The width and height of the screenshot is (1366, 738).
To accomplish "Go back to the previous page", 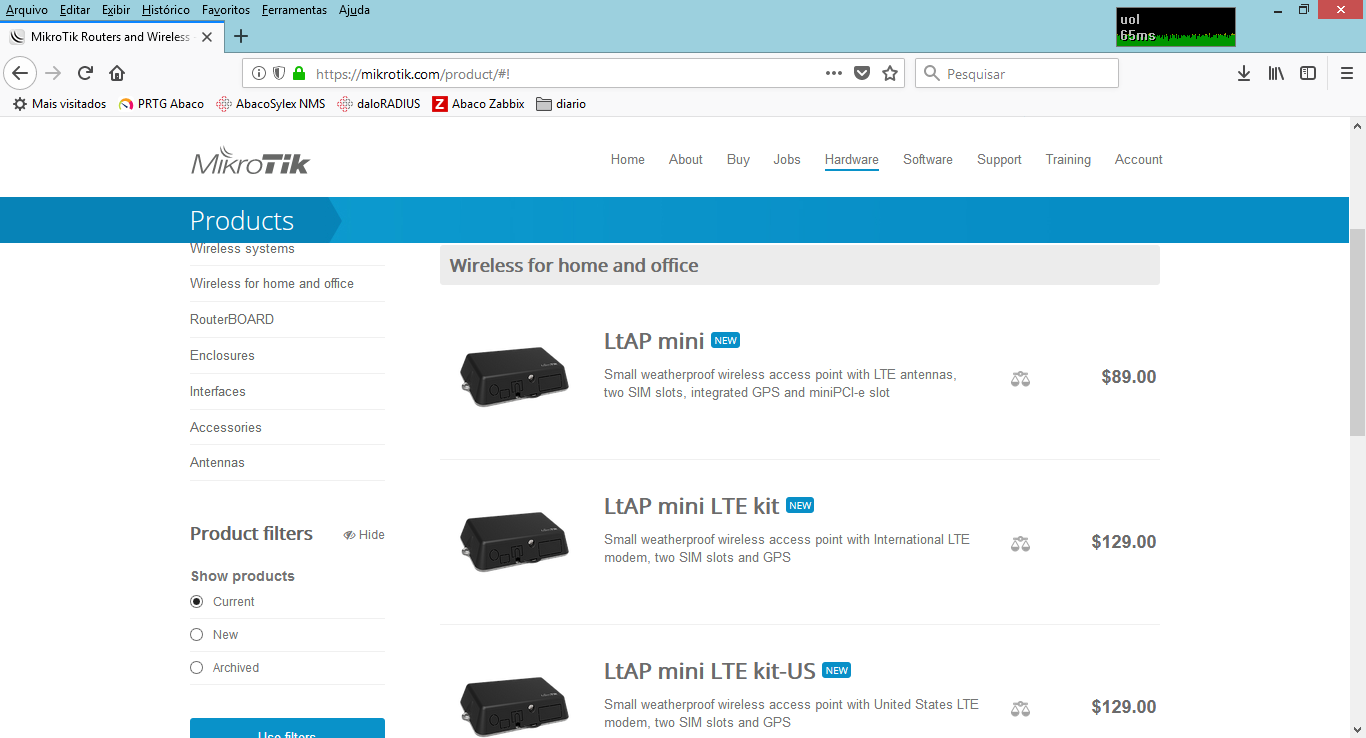I will tap(21, 73).
